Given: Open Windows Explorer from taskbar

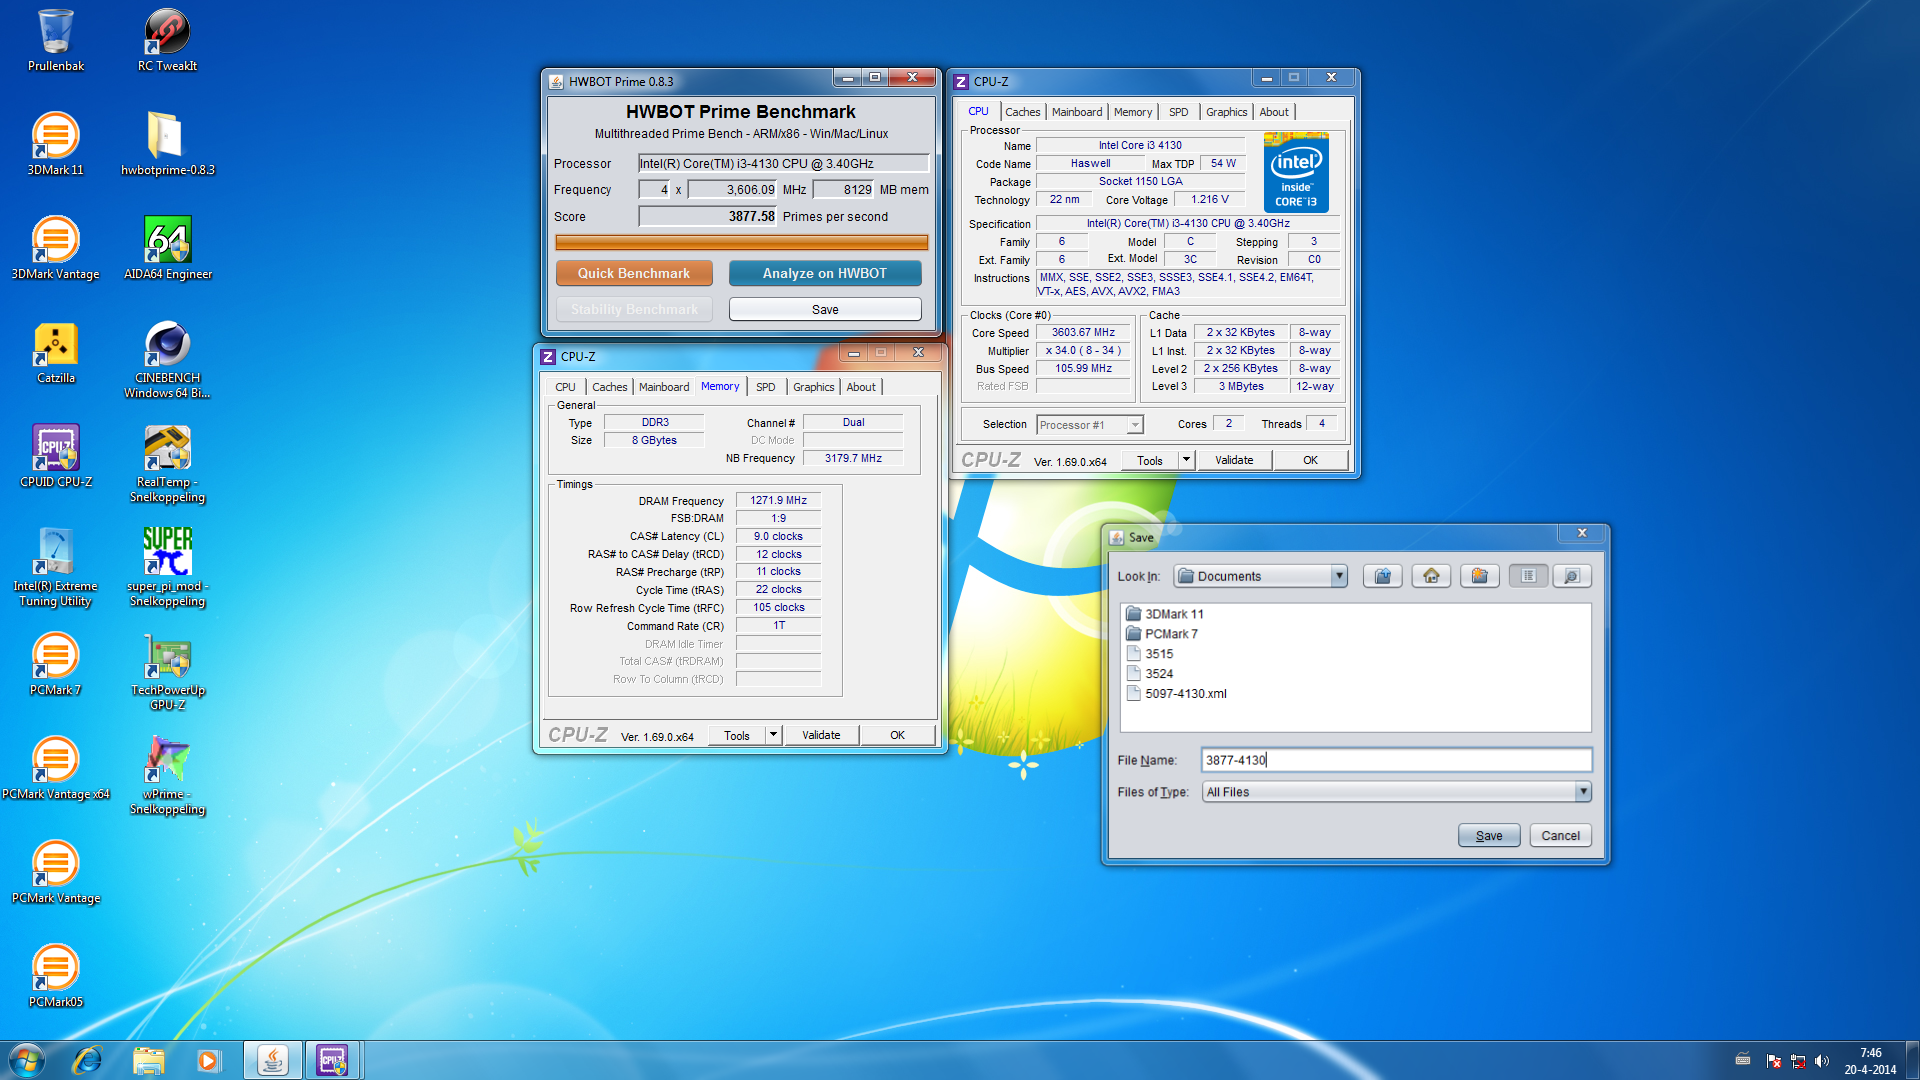Looking at the screenshot, I should tap(148, 1060).
